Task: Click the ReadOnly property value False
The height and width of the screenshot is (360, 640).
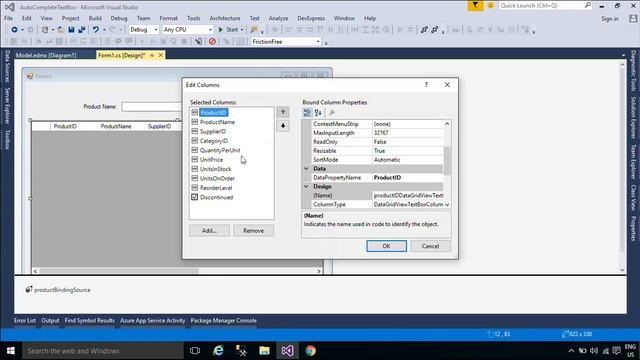Action: point(408,142)
